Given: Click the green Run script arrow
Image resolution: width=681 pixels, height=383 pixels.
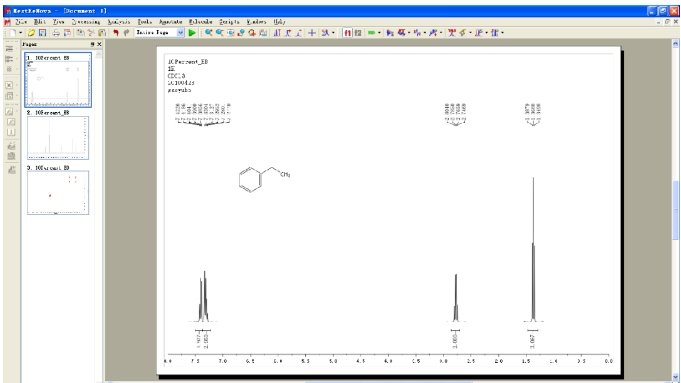Looking at the screenshot, I should click(x=192, y=33).
